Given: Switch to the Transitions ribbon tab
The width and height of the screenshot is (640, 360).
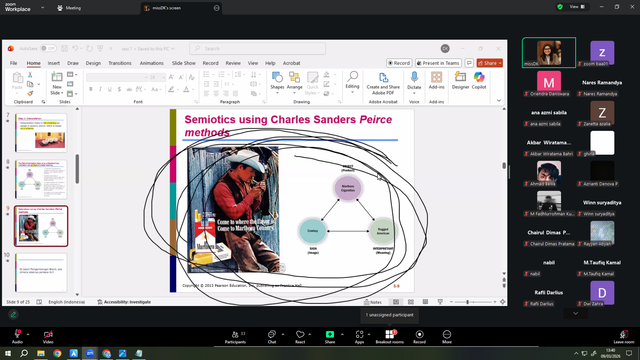Looking at the screenshot, I should click(x=120, y=63).
